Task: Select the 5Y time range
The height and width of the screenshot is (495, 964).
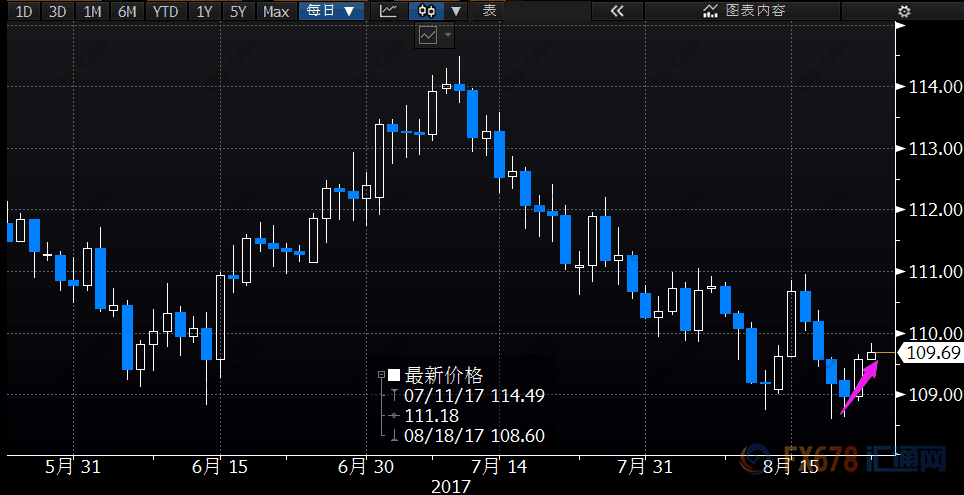Action: click(x=237, y=11)
